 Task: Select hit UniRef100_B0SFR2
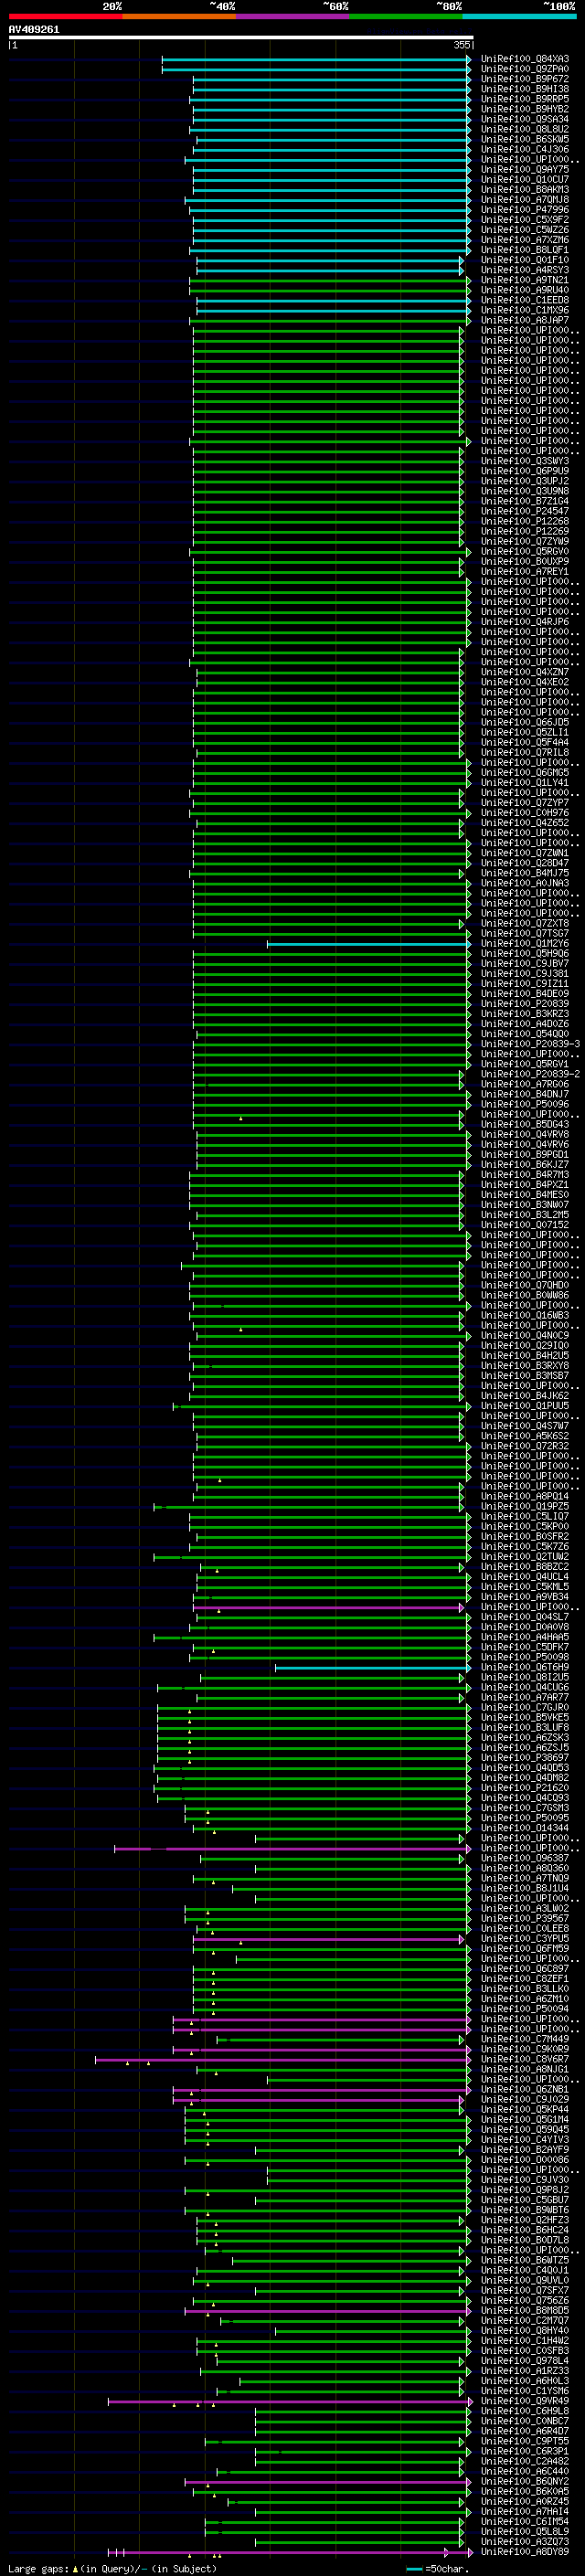click(x=524, y=1537)
